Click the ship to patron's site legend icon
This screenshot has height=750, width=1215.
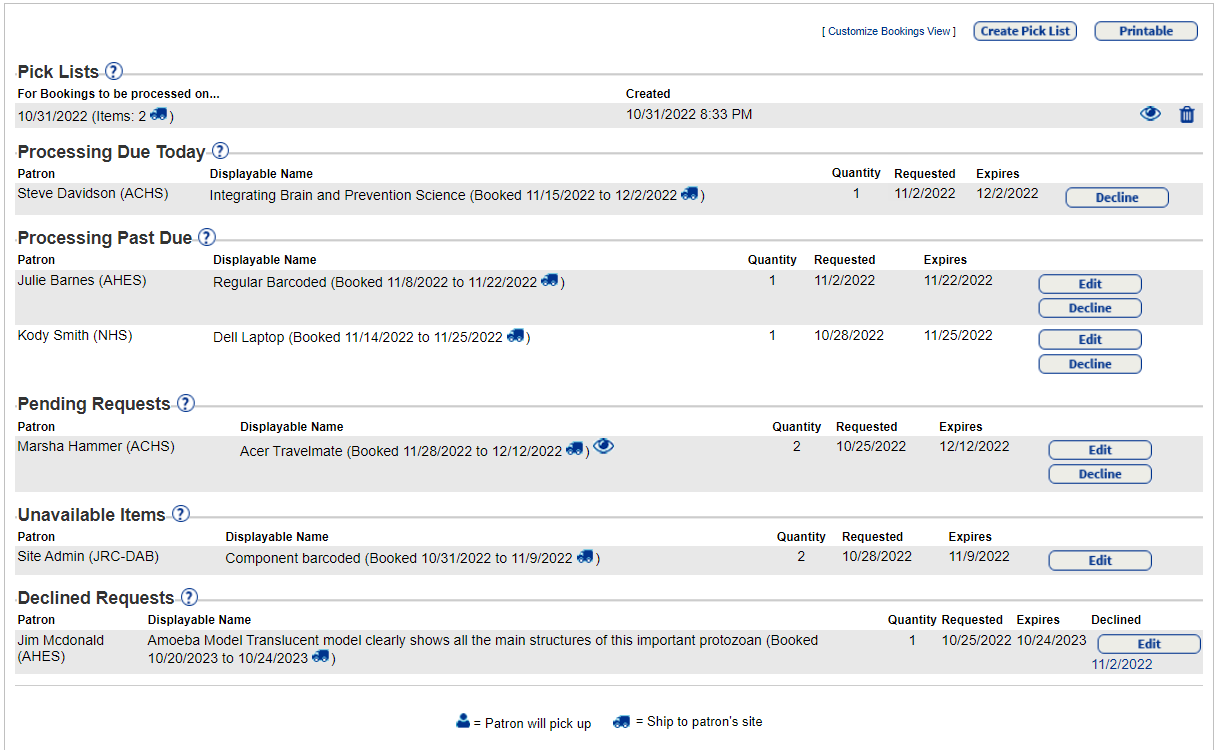tap(622, 721)
